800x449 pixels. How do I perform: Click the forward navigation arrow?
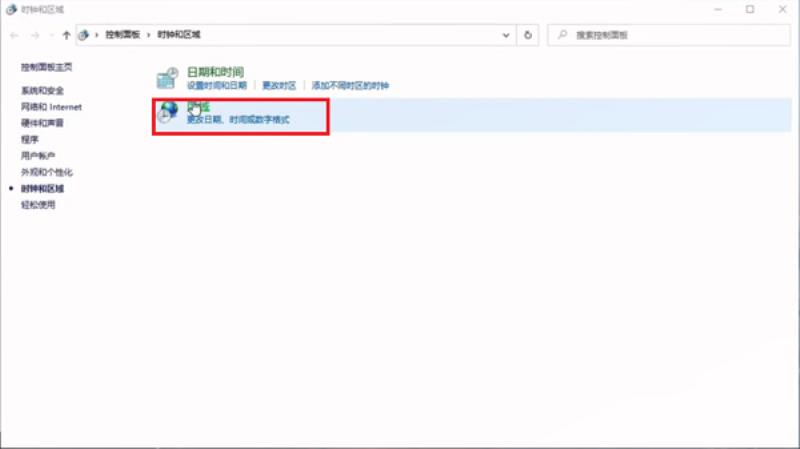tap(35, 35)
